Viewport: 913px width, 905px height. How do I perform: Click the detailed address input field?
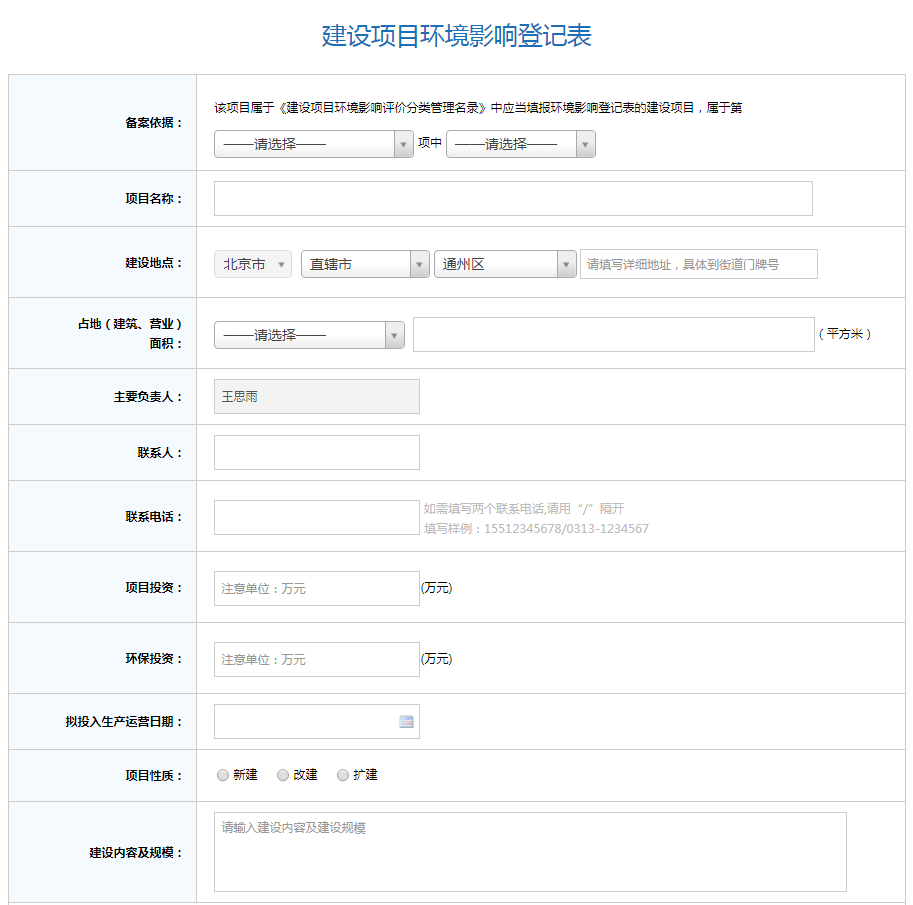coord(699,264)
